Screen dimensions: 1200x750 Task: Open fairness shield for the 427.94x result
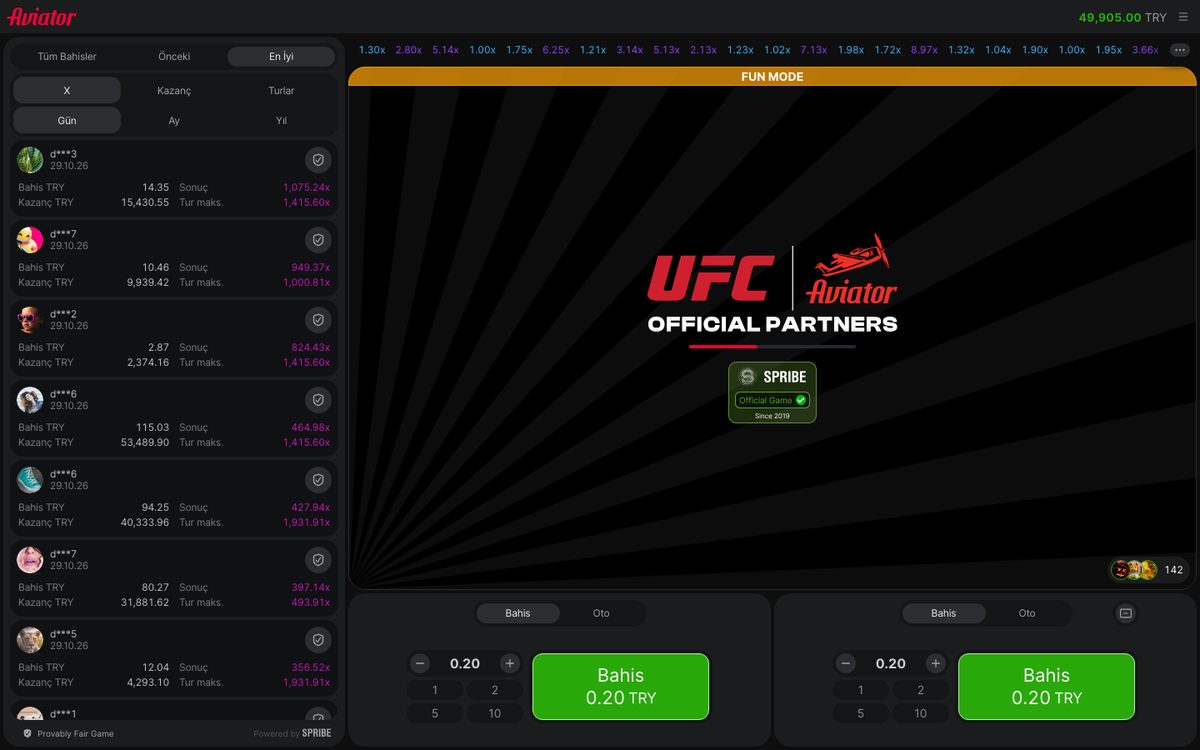pyautogui.click(x=318, y=480)
